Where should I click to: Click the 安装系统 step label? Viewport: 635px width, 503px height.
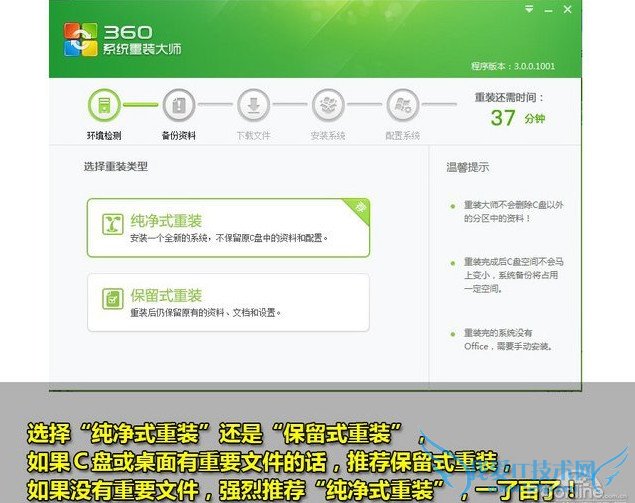point(328,136)
